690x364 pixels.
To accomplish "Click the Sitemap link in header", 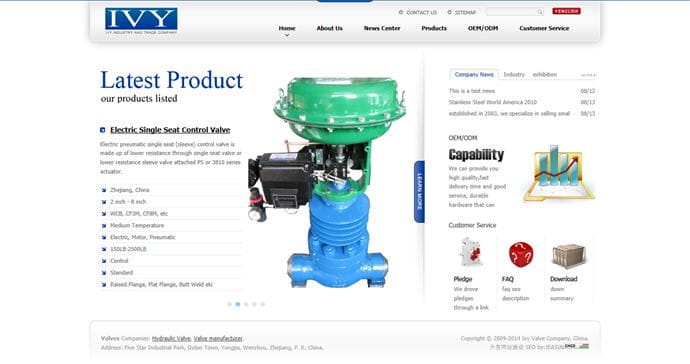I will pos(465,12).
